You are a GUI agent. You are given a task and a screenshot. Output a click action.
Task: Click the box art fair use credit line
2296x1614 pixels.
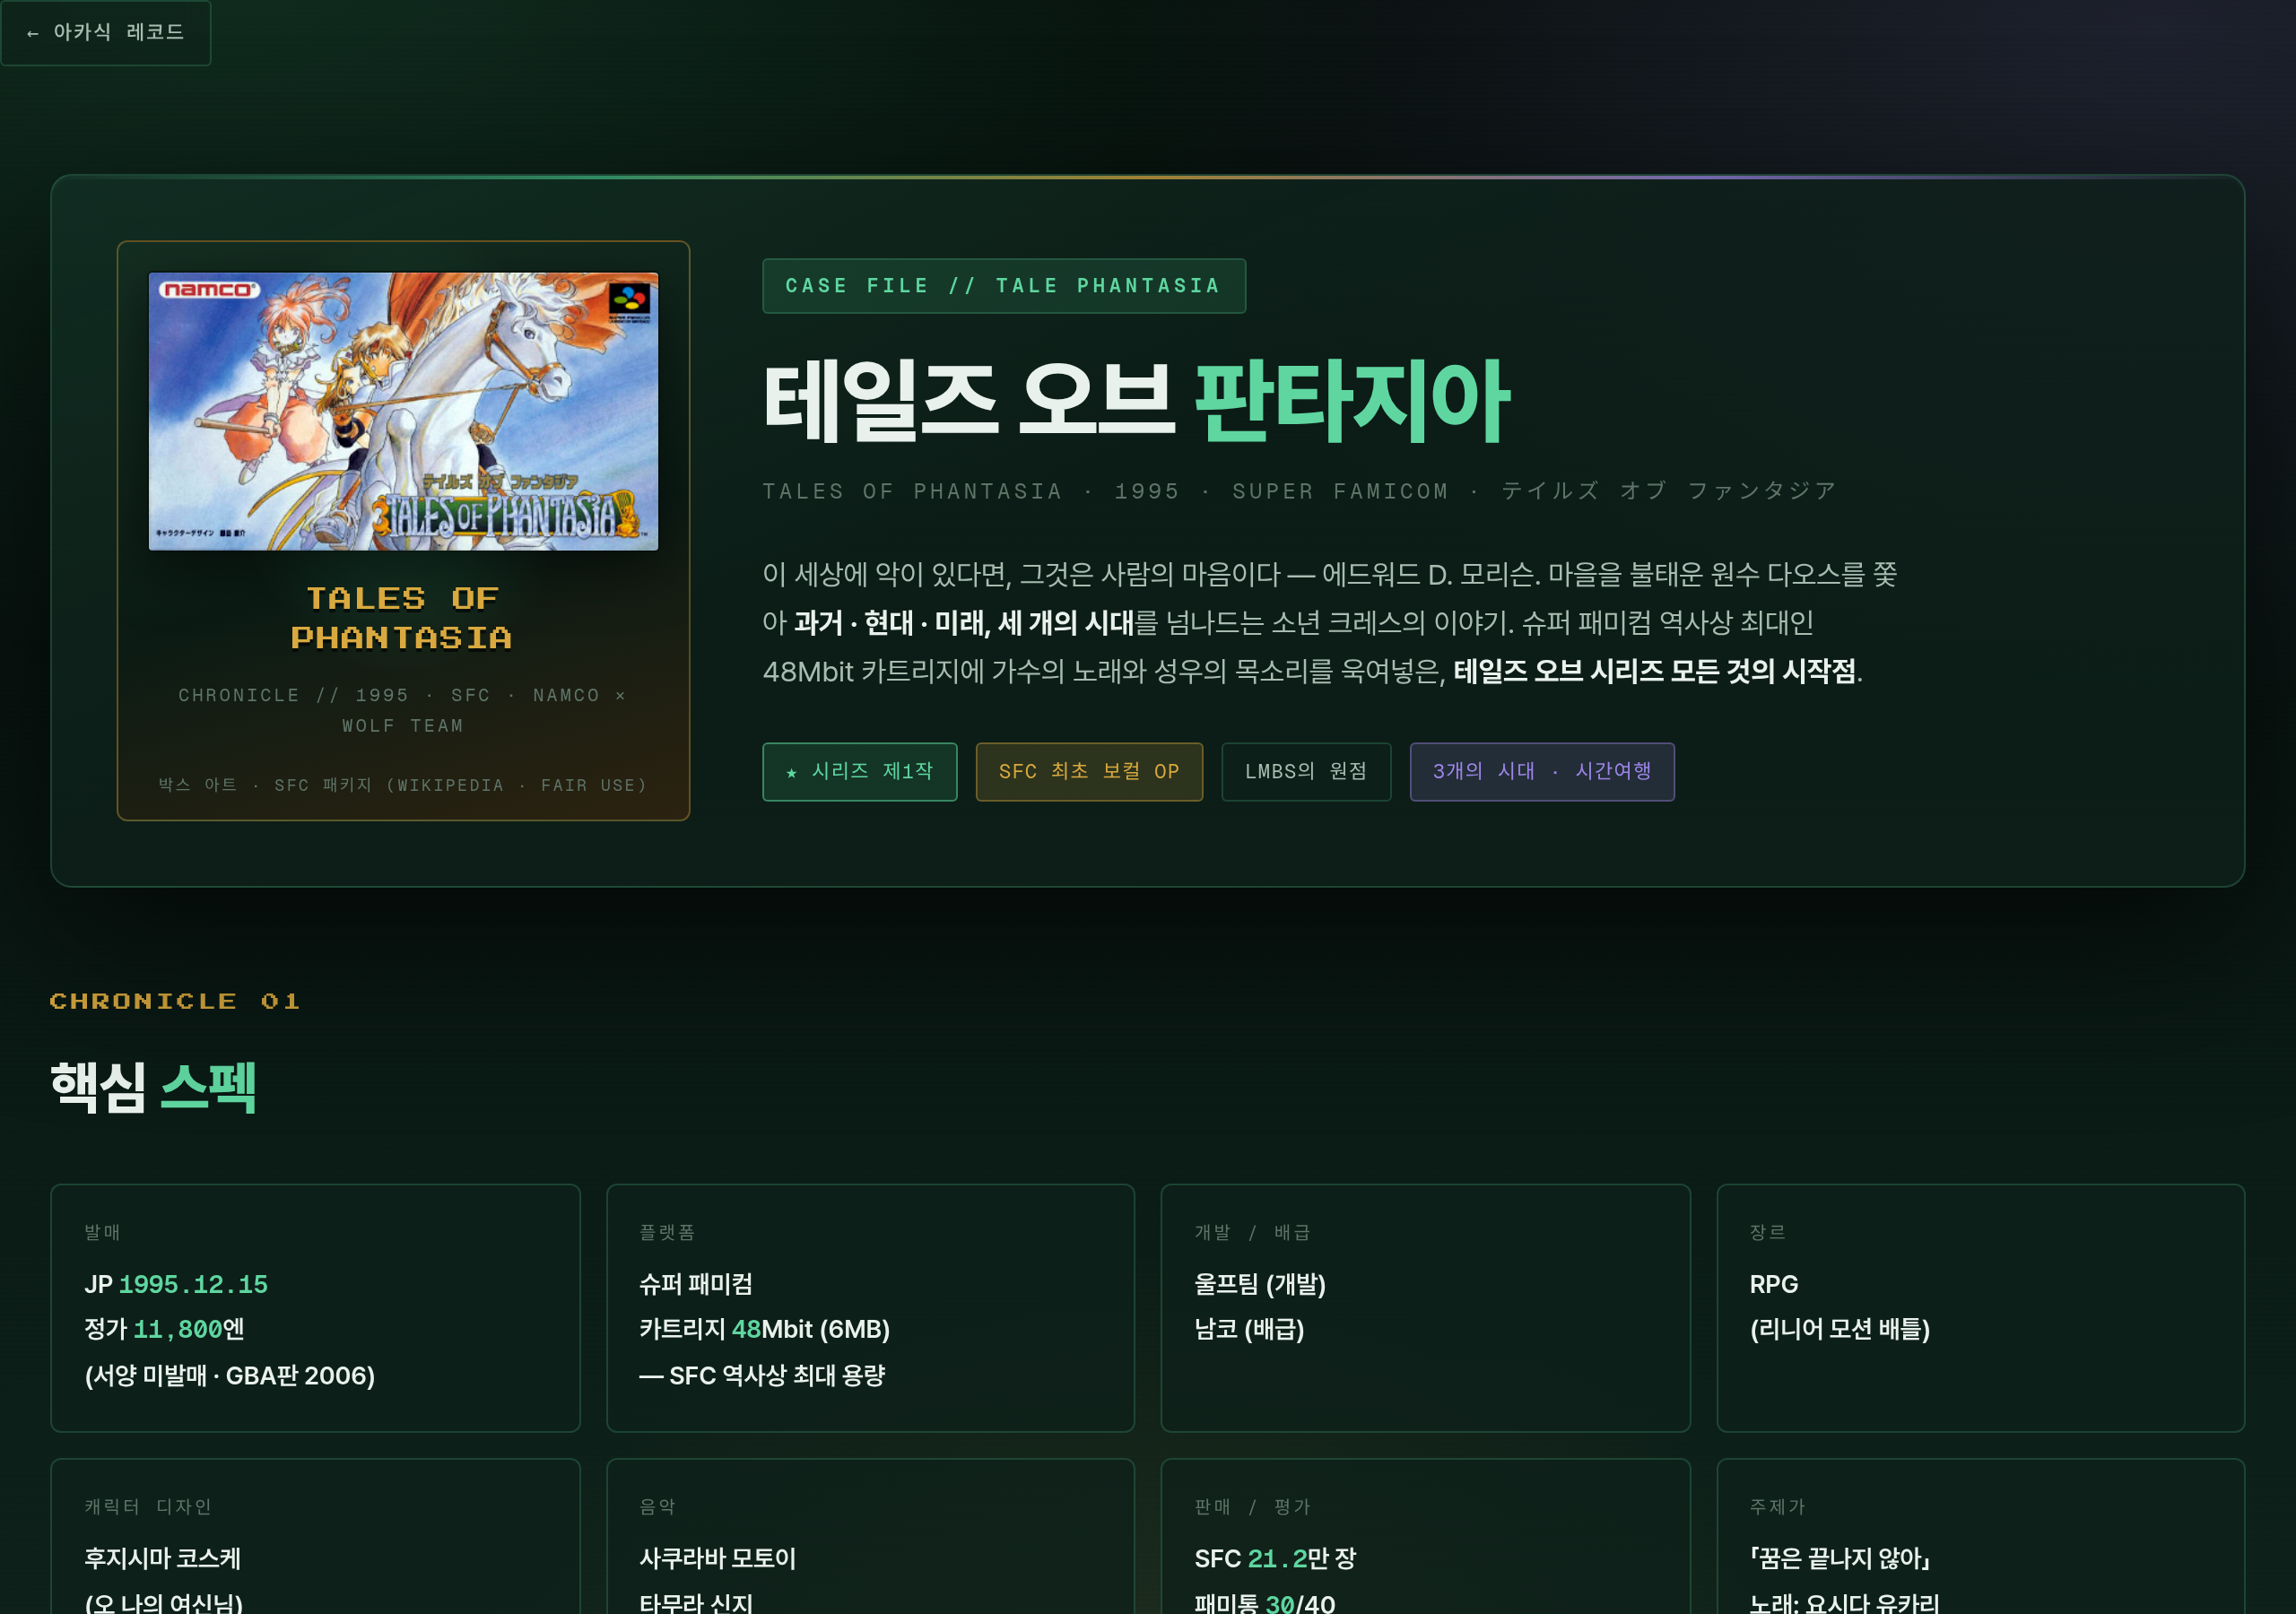[403, 785]
